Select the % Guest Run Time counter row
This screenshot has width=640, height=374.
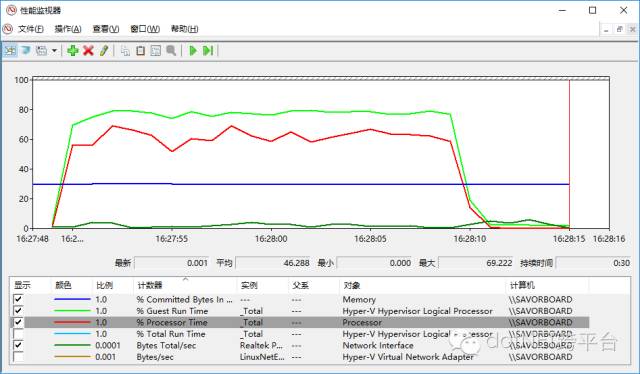(x=300, y=311)
